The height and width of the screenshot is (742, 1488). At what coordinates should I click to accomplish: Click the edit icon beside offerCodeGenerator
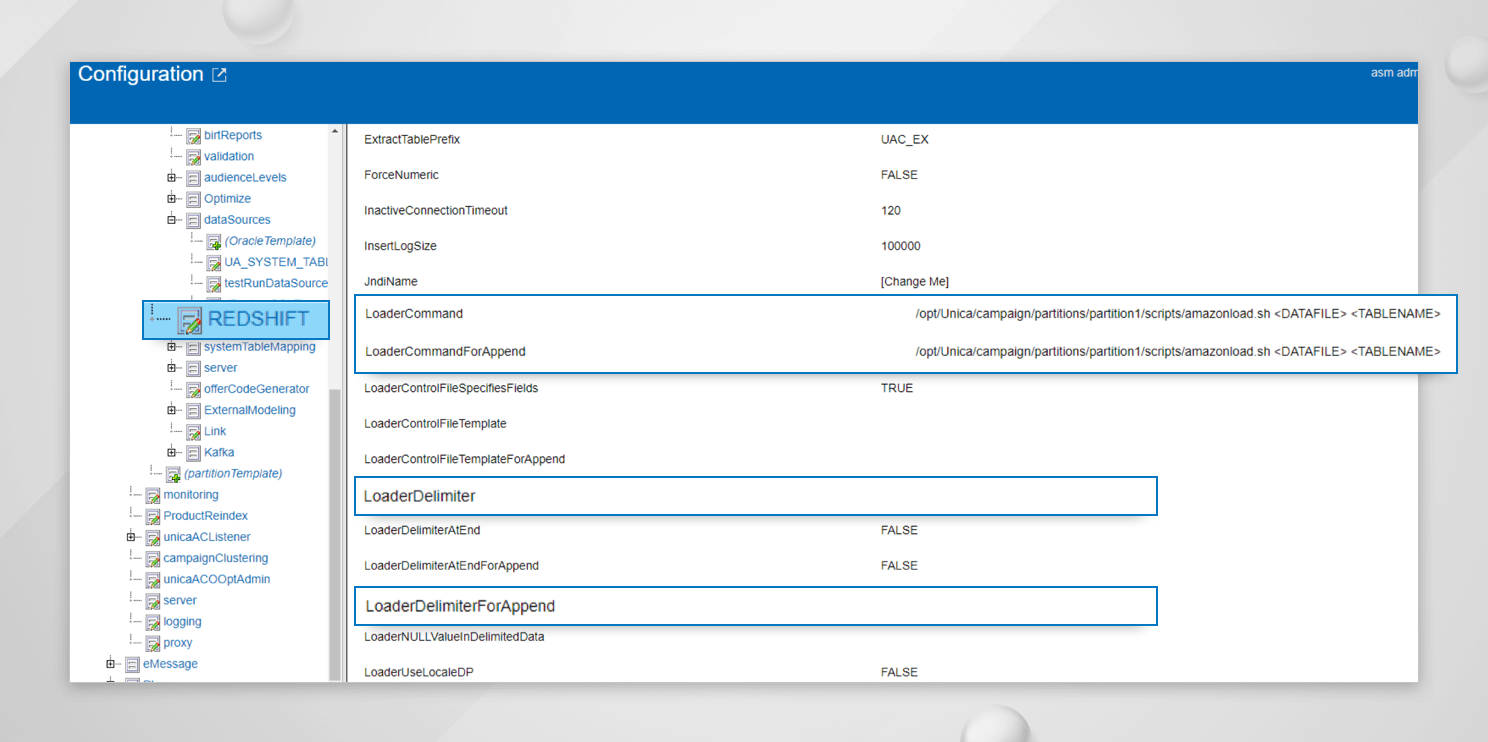pos(193,388)
